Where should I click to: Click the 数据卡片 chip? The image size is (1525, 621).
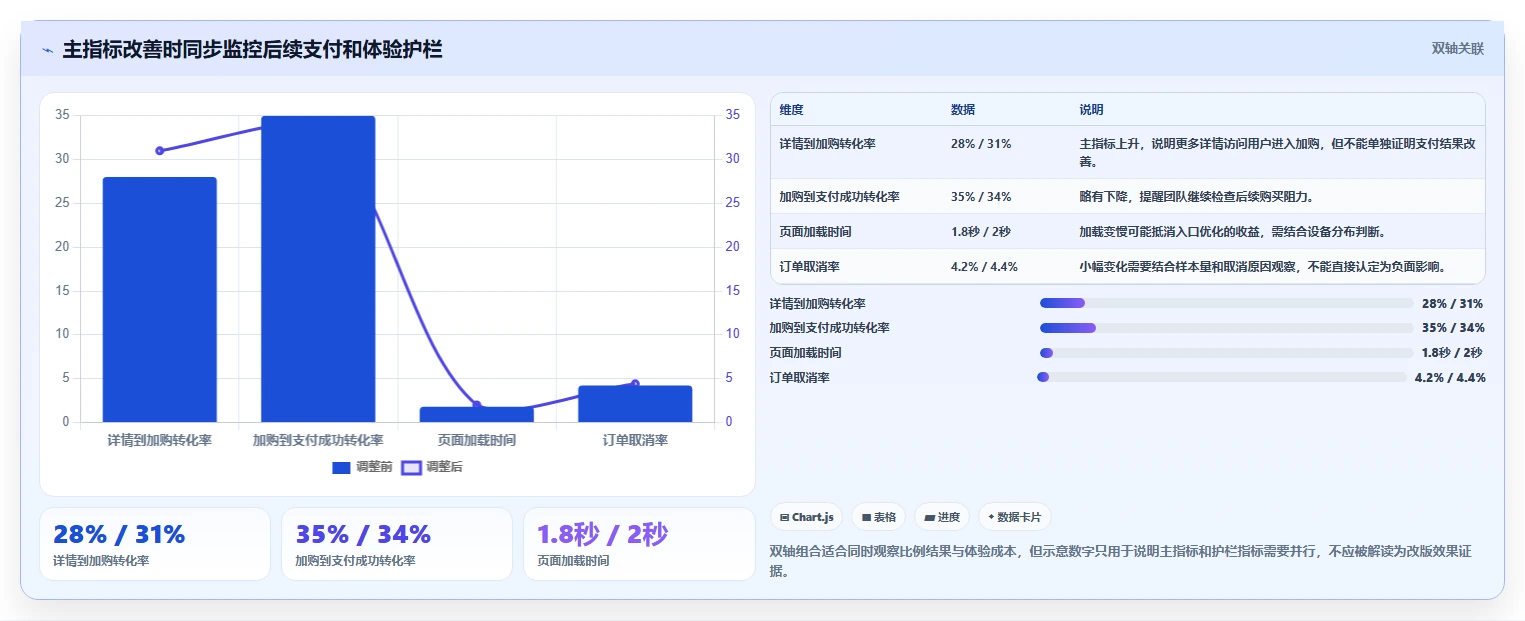1014,517
